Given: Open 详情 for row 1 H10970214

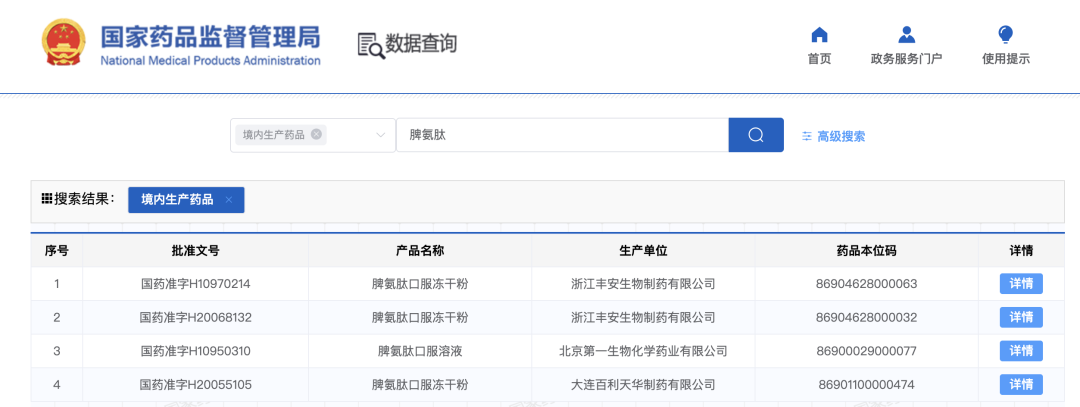Looking at the screenshot, I should 1021,284.
